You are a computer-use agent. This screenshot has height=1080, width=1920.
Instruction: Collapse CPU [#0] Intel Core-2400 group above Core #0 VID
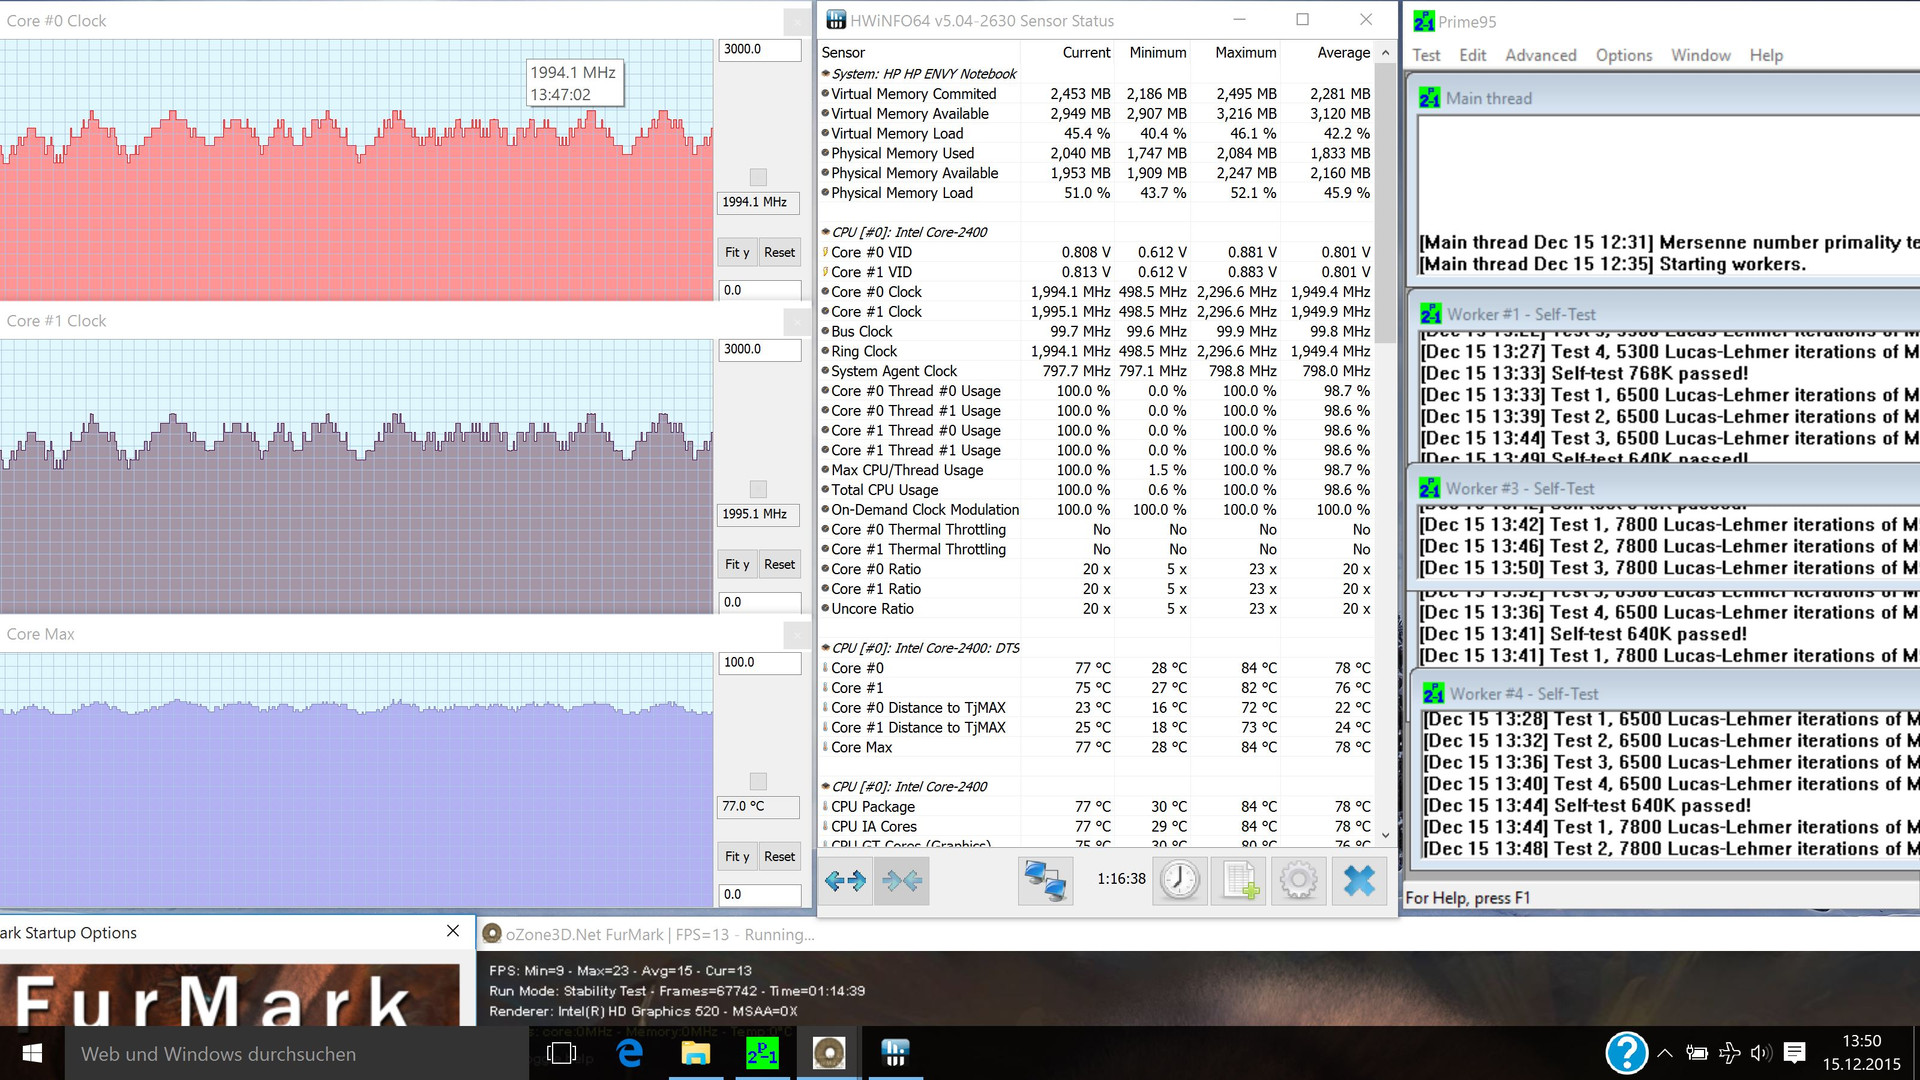tap(826, 231)
